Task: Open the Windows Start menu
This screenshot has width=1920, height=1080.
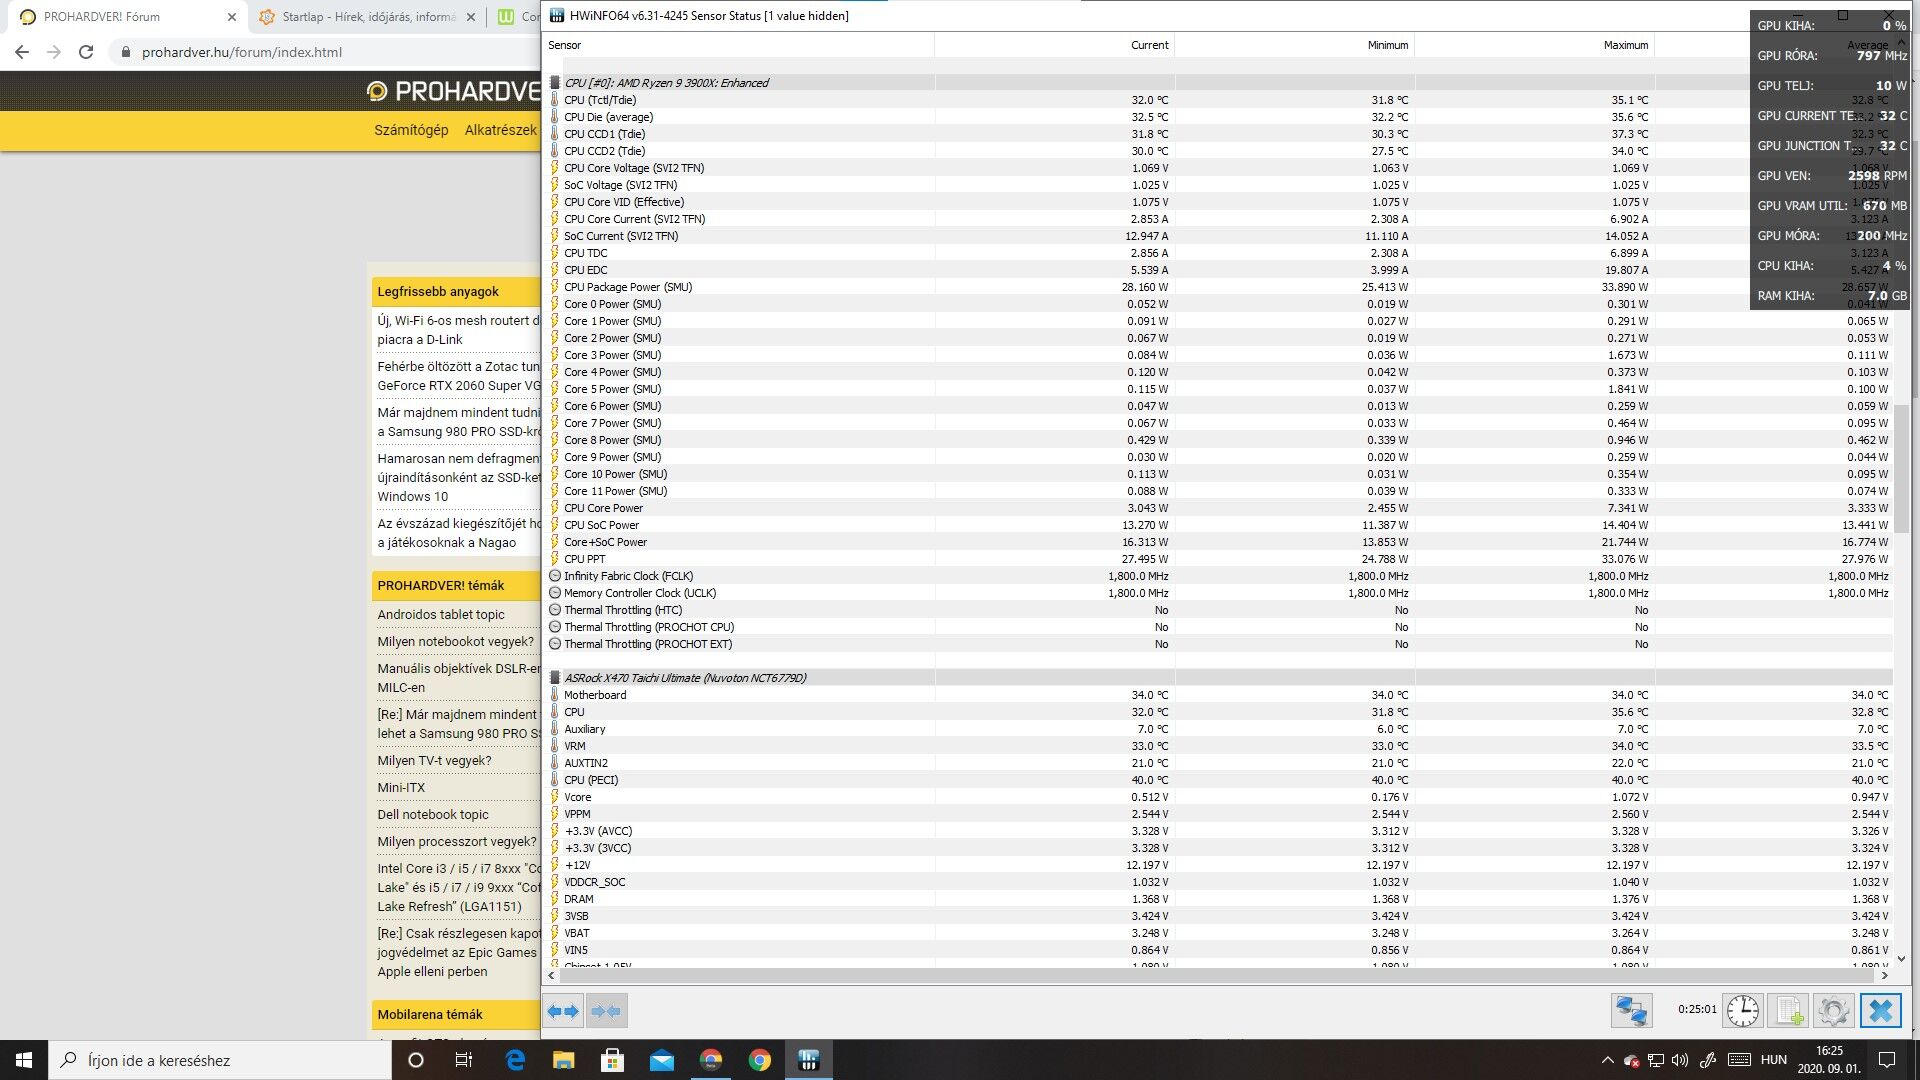Action: click(x=24, y=1060)
